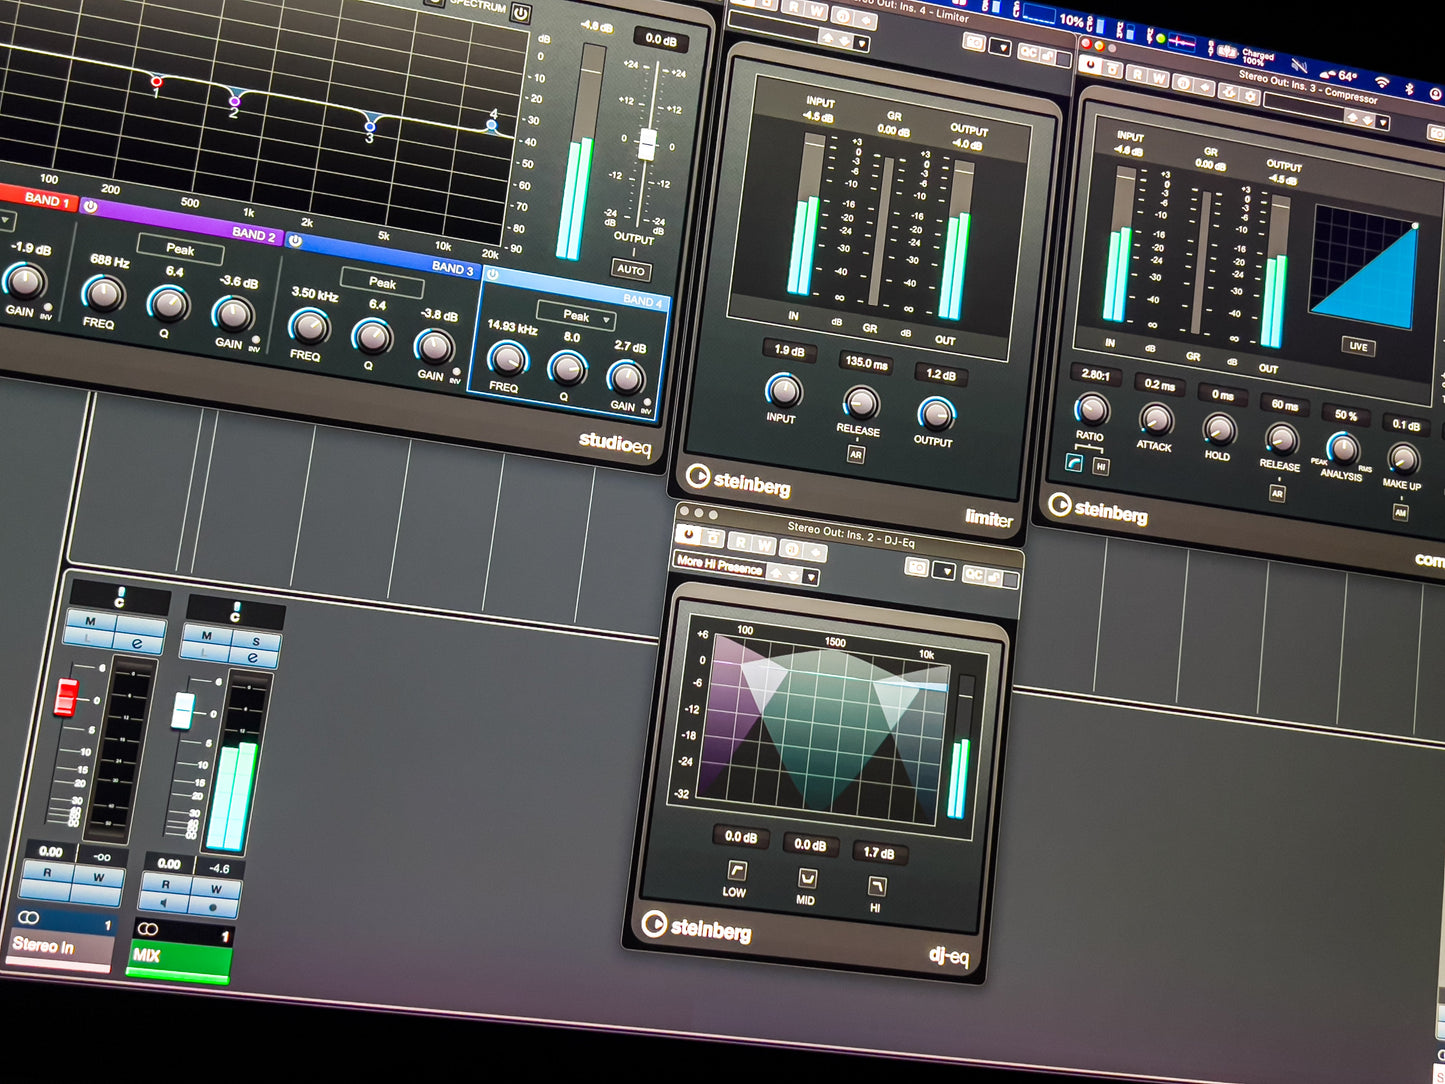The height and width of the screenshot is (1084, 1445).
Task: Click the StudioEQ output fader handle
Action: [647, 143]
